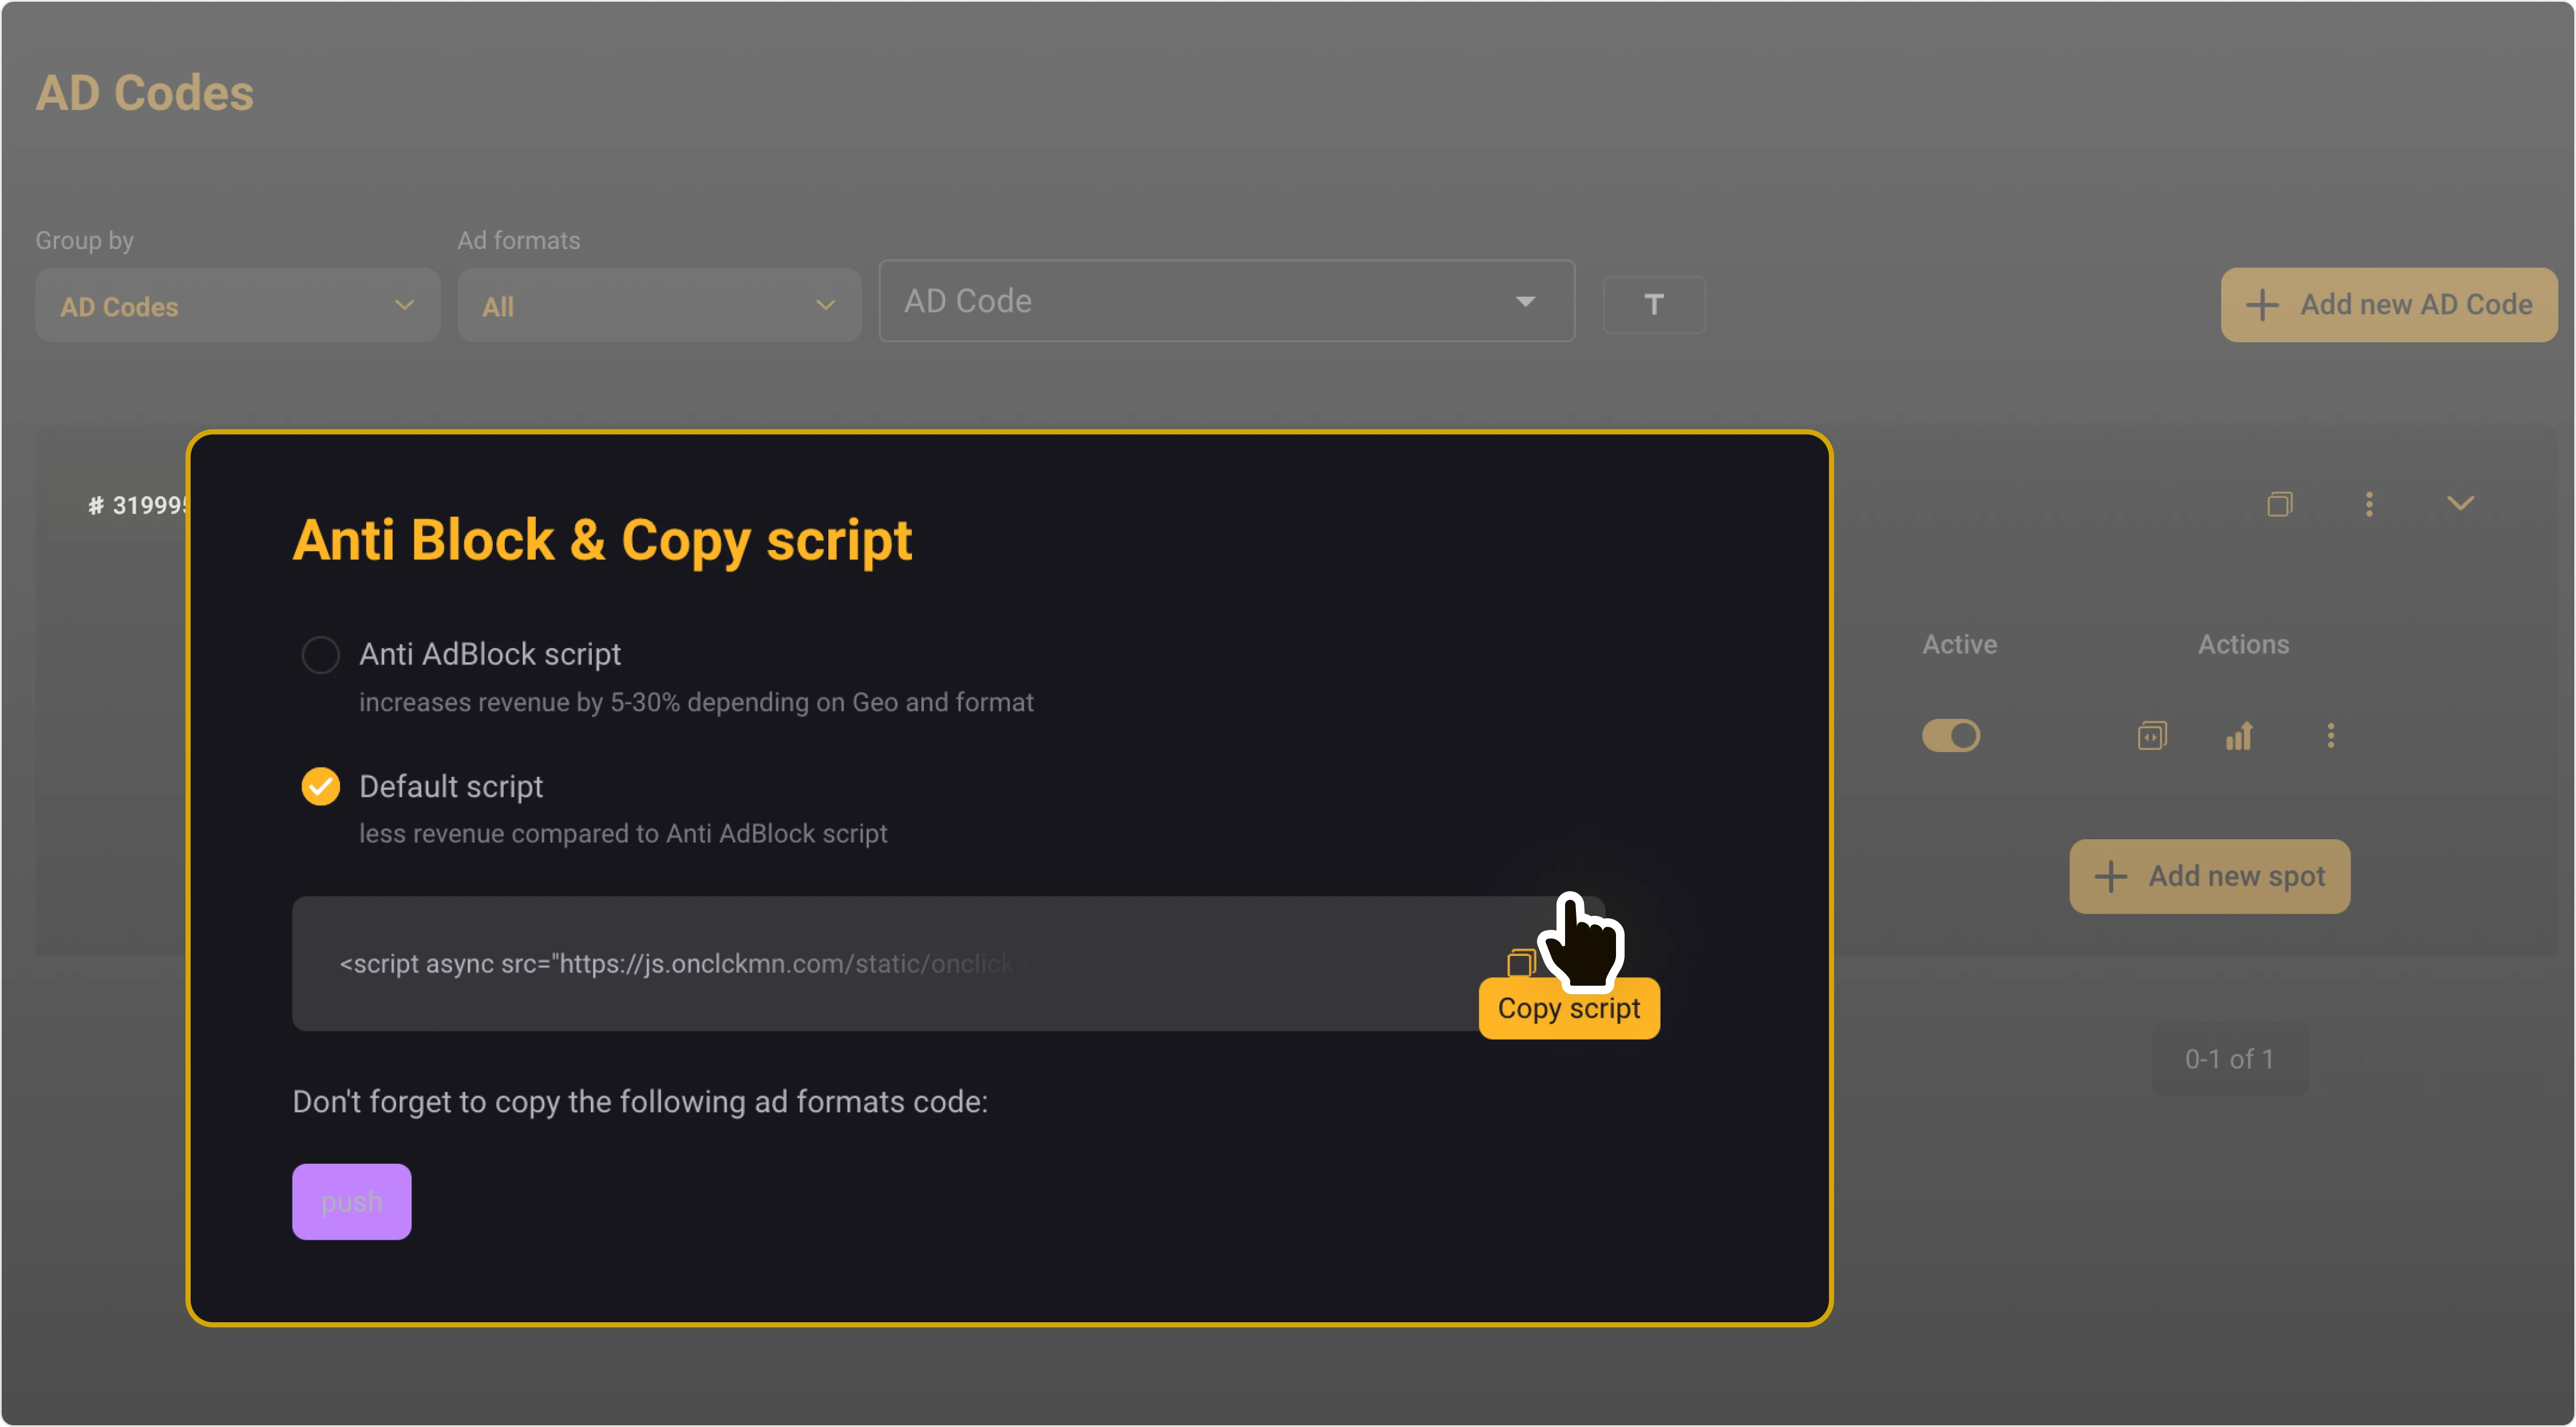Click the Copy script button

click(x=1568, y=1008)
